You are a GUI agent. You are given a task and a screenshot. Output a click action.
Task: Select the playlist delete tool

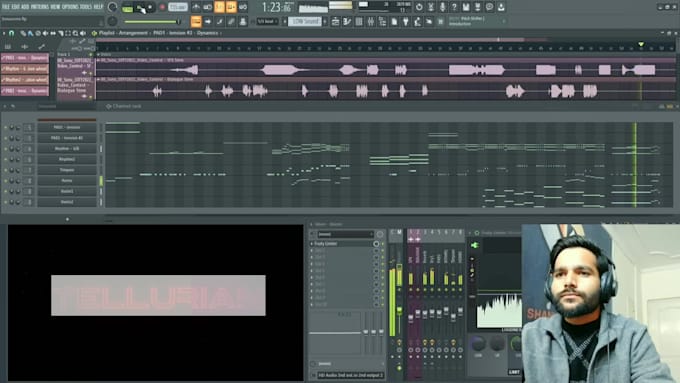(x=38, y=33)
